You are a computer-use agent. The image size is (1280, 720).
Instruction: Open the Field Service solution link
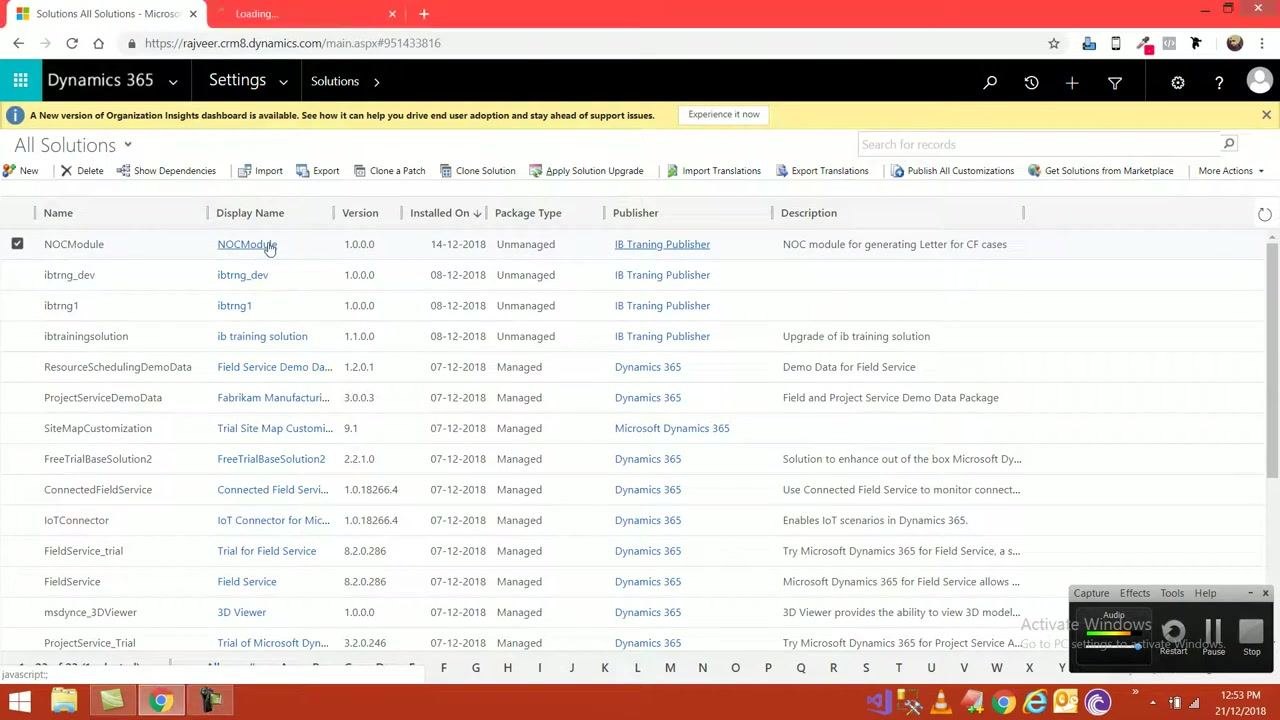[x=247, y=582]
